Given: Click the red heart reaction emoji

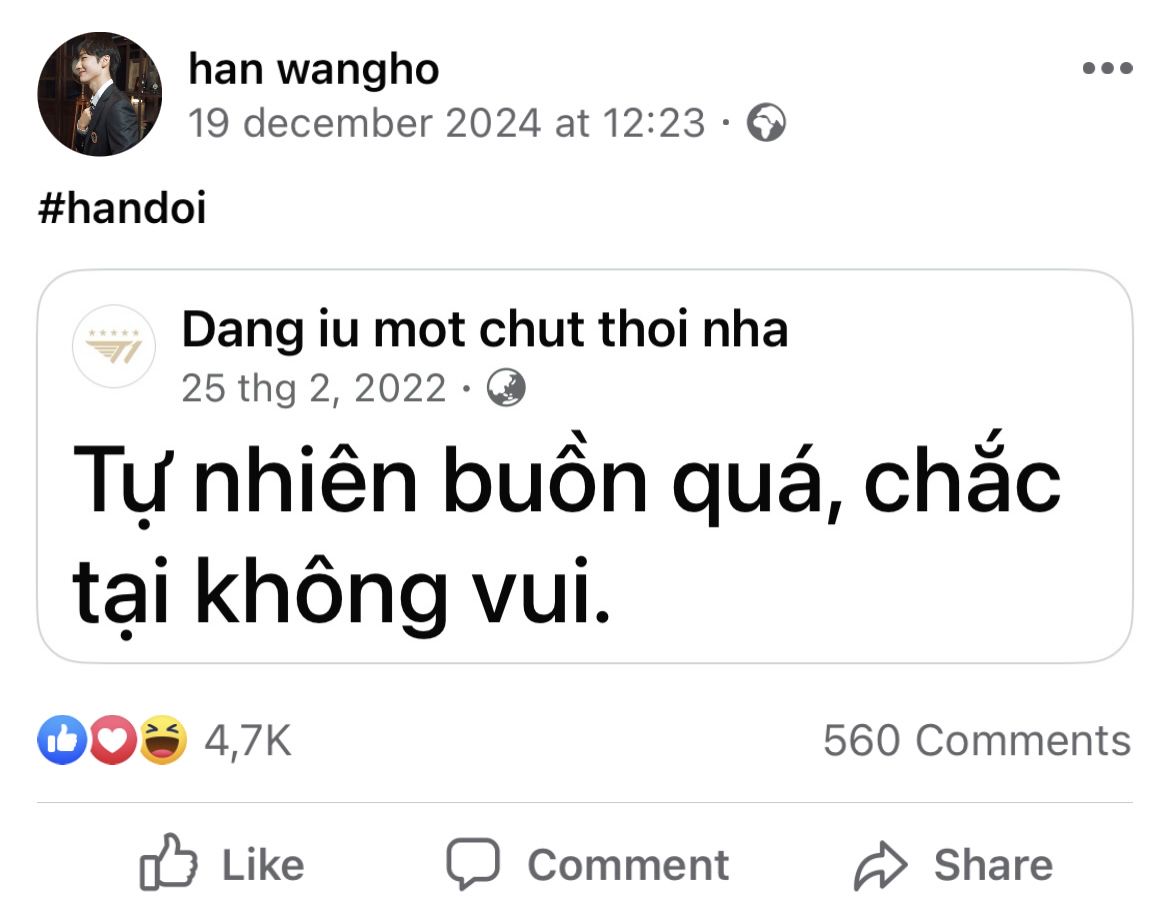Looking at the screenshot, I should [x=113, y=739].
